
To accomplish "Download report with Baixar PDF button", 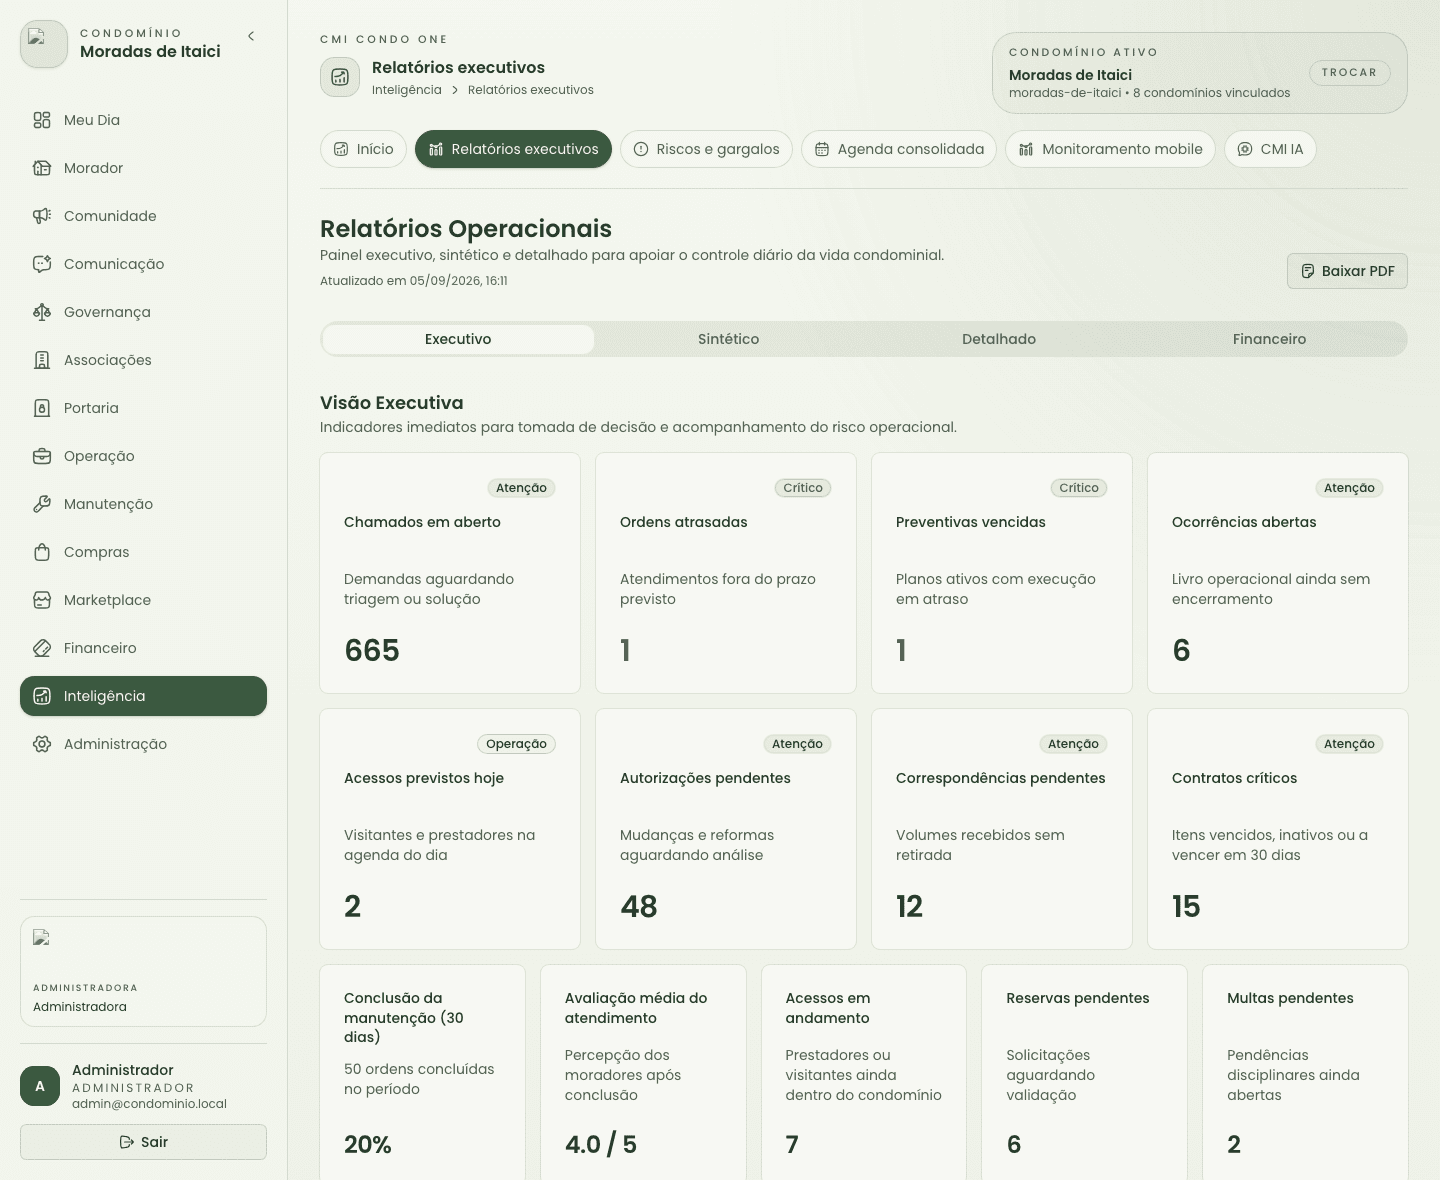I will (x=1347, y=271).
